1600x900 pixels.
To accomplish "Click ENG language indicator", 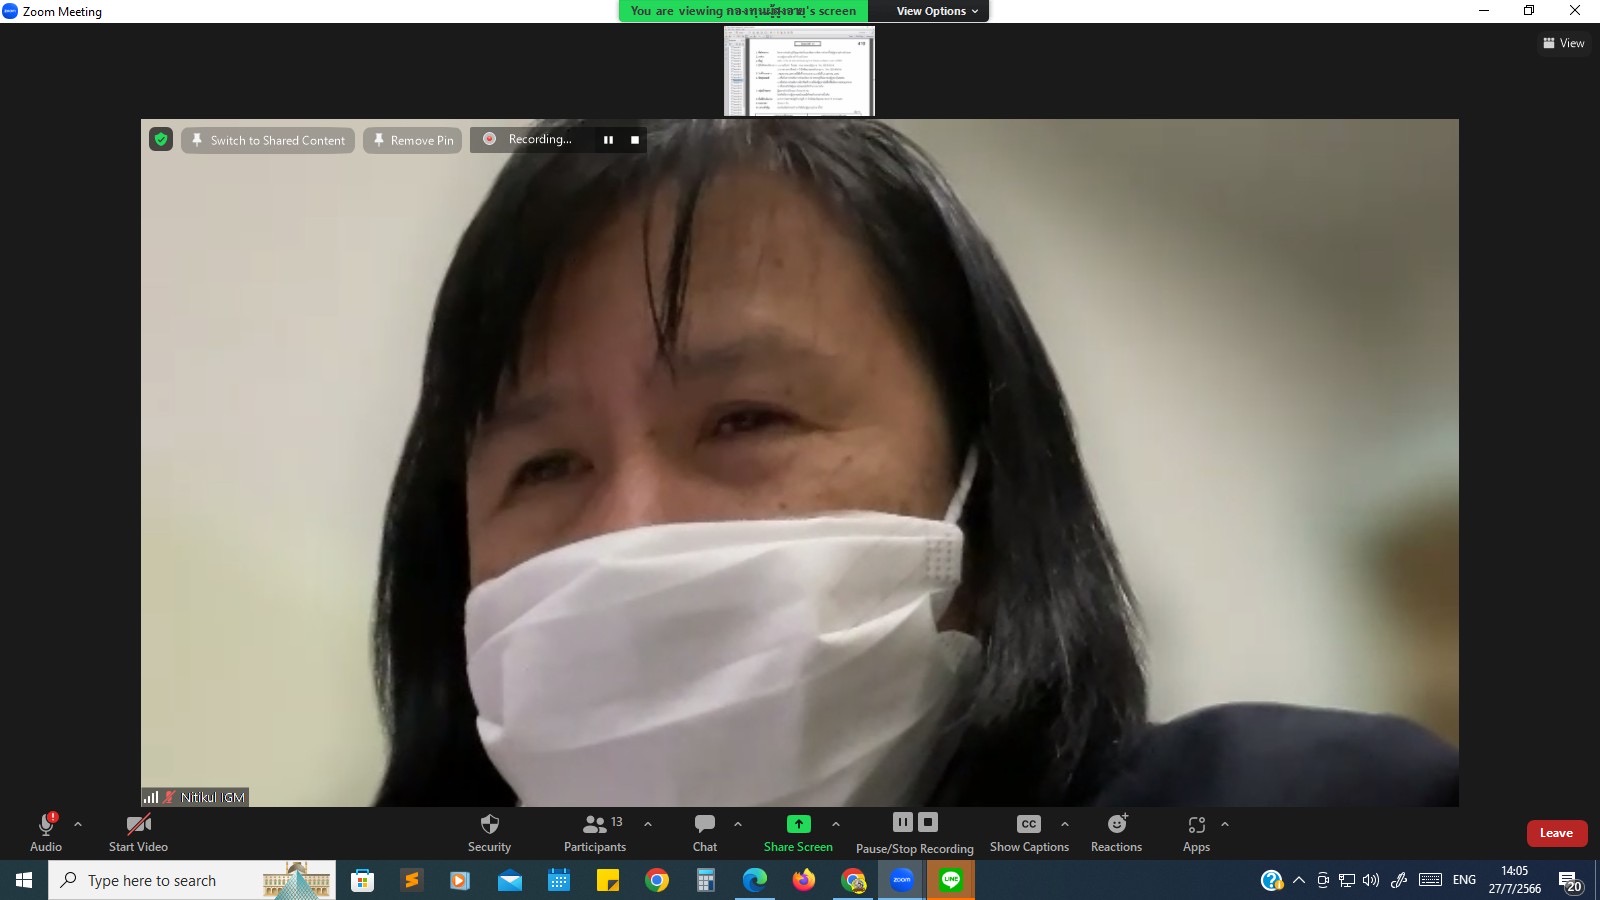I will coord(1464,880).
